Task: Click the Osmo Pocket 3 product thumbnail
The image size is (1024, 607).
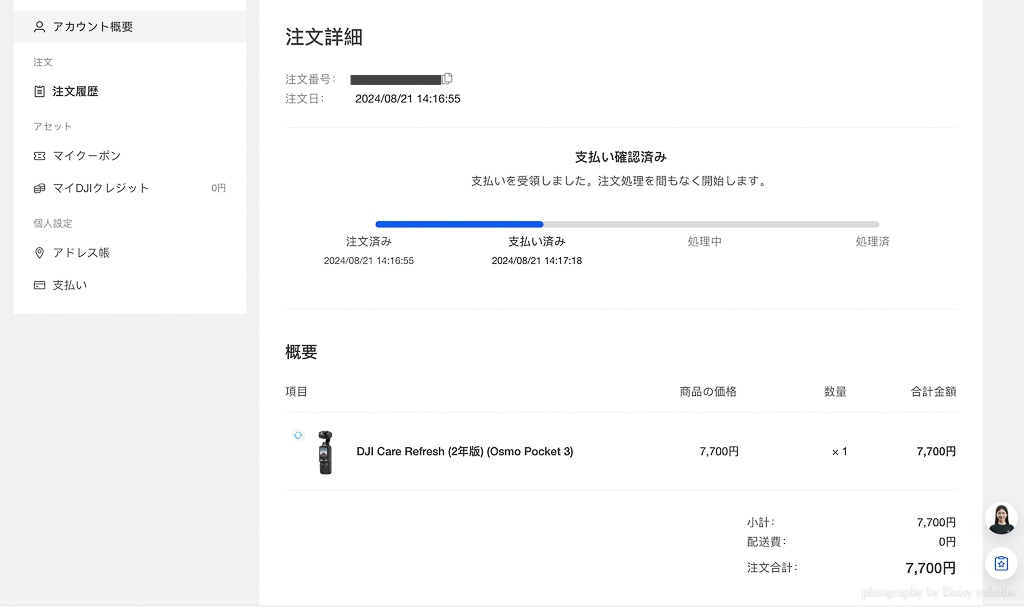Action: point(325,452)
